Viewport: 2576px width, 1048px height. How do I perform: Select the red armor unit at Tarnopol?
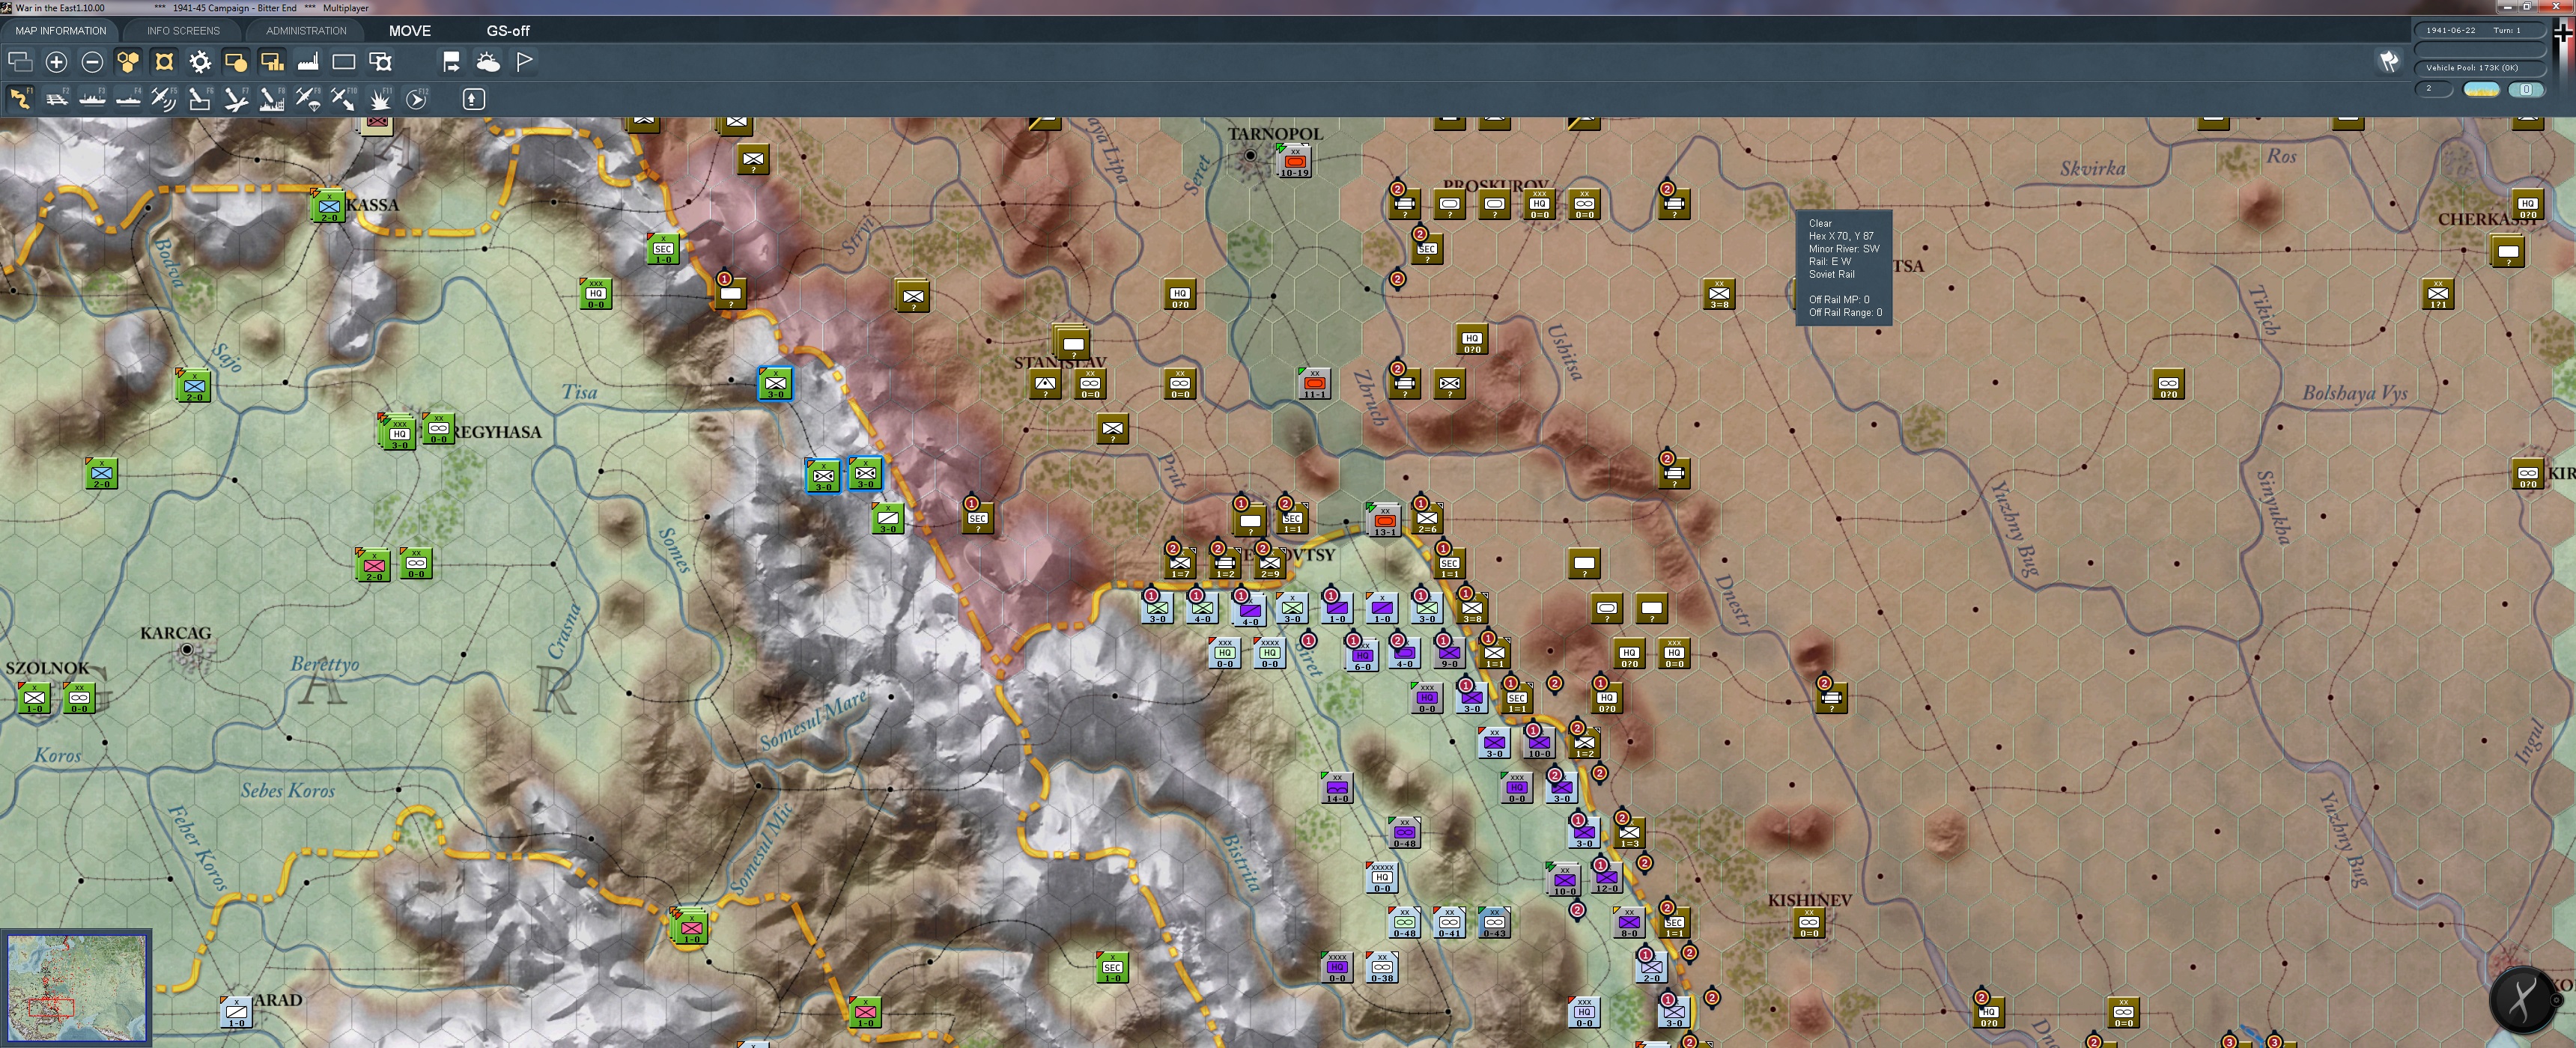[x=1294, y=162]
